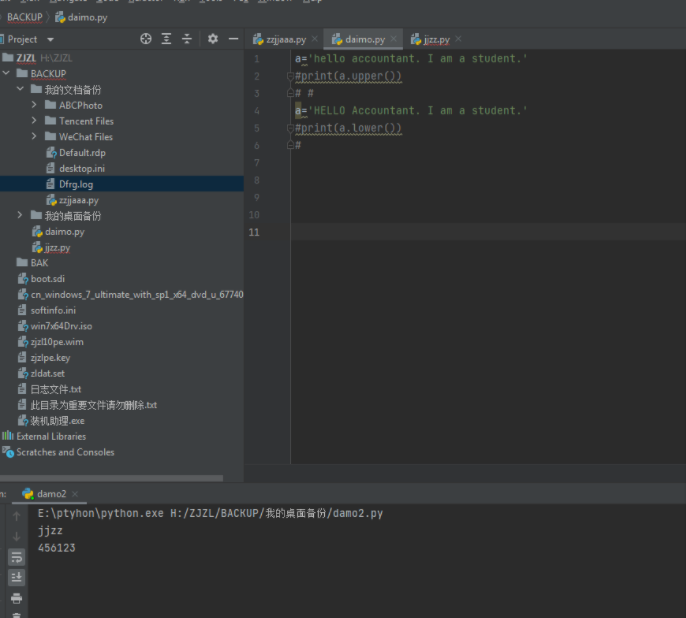Collapse the BACKUP folder tree
The width and height of the screenshot is (686, 618).
pos(8,74)
